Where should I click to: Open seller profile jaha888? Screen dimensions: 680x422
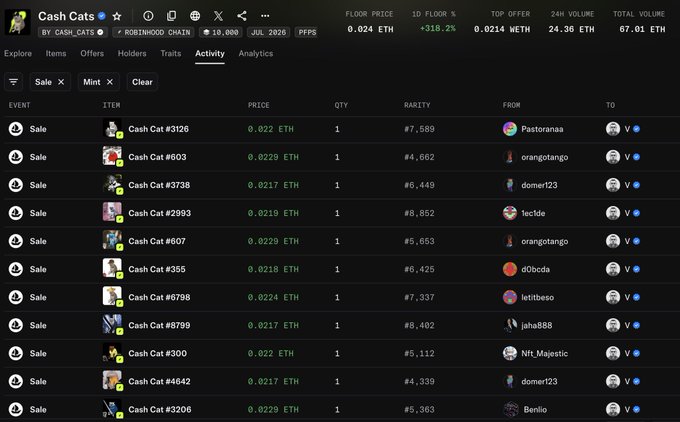click(x=536, y=325)
